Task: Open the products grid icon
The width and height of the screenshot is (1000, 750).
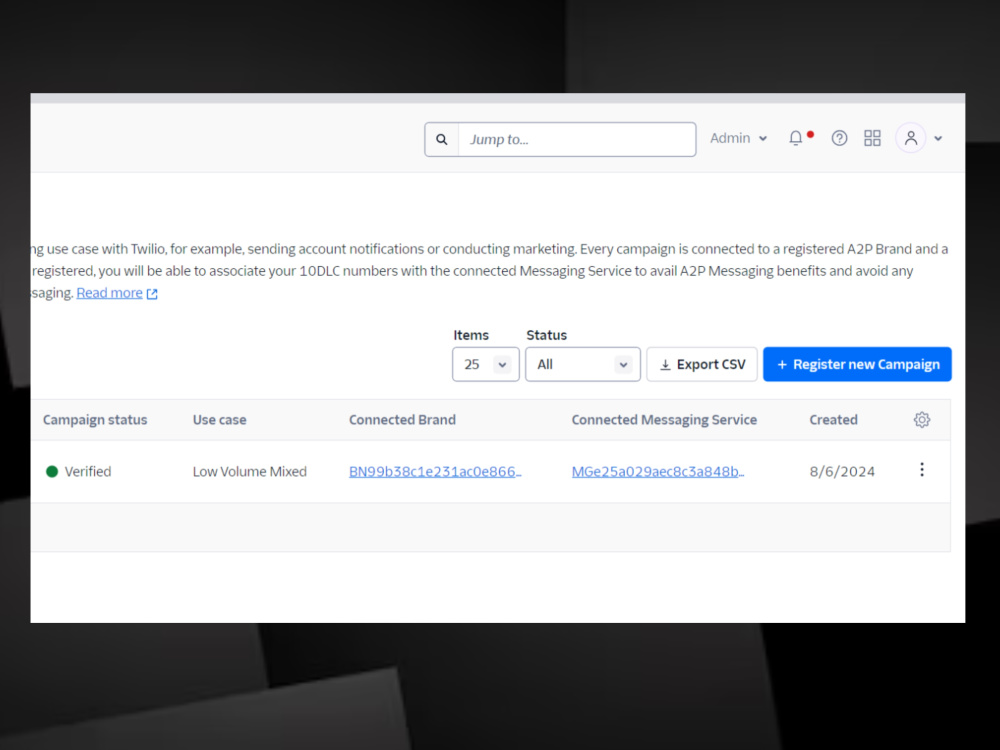Action: point(872,138)
